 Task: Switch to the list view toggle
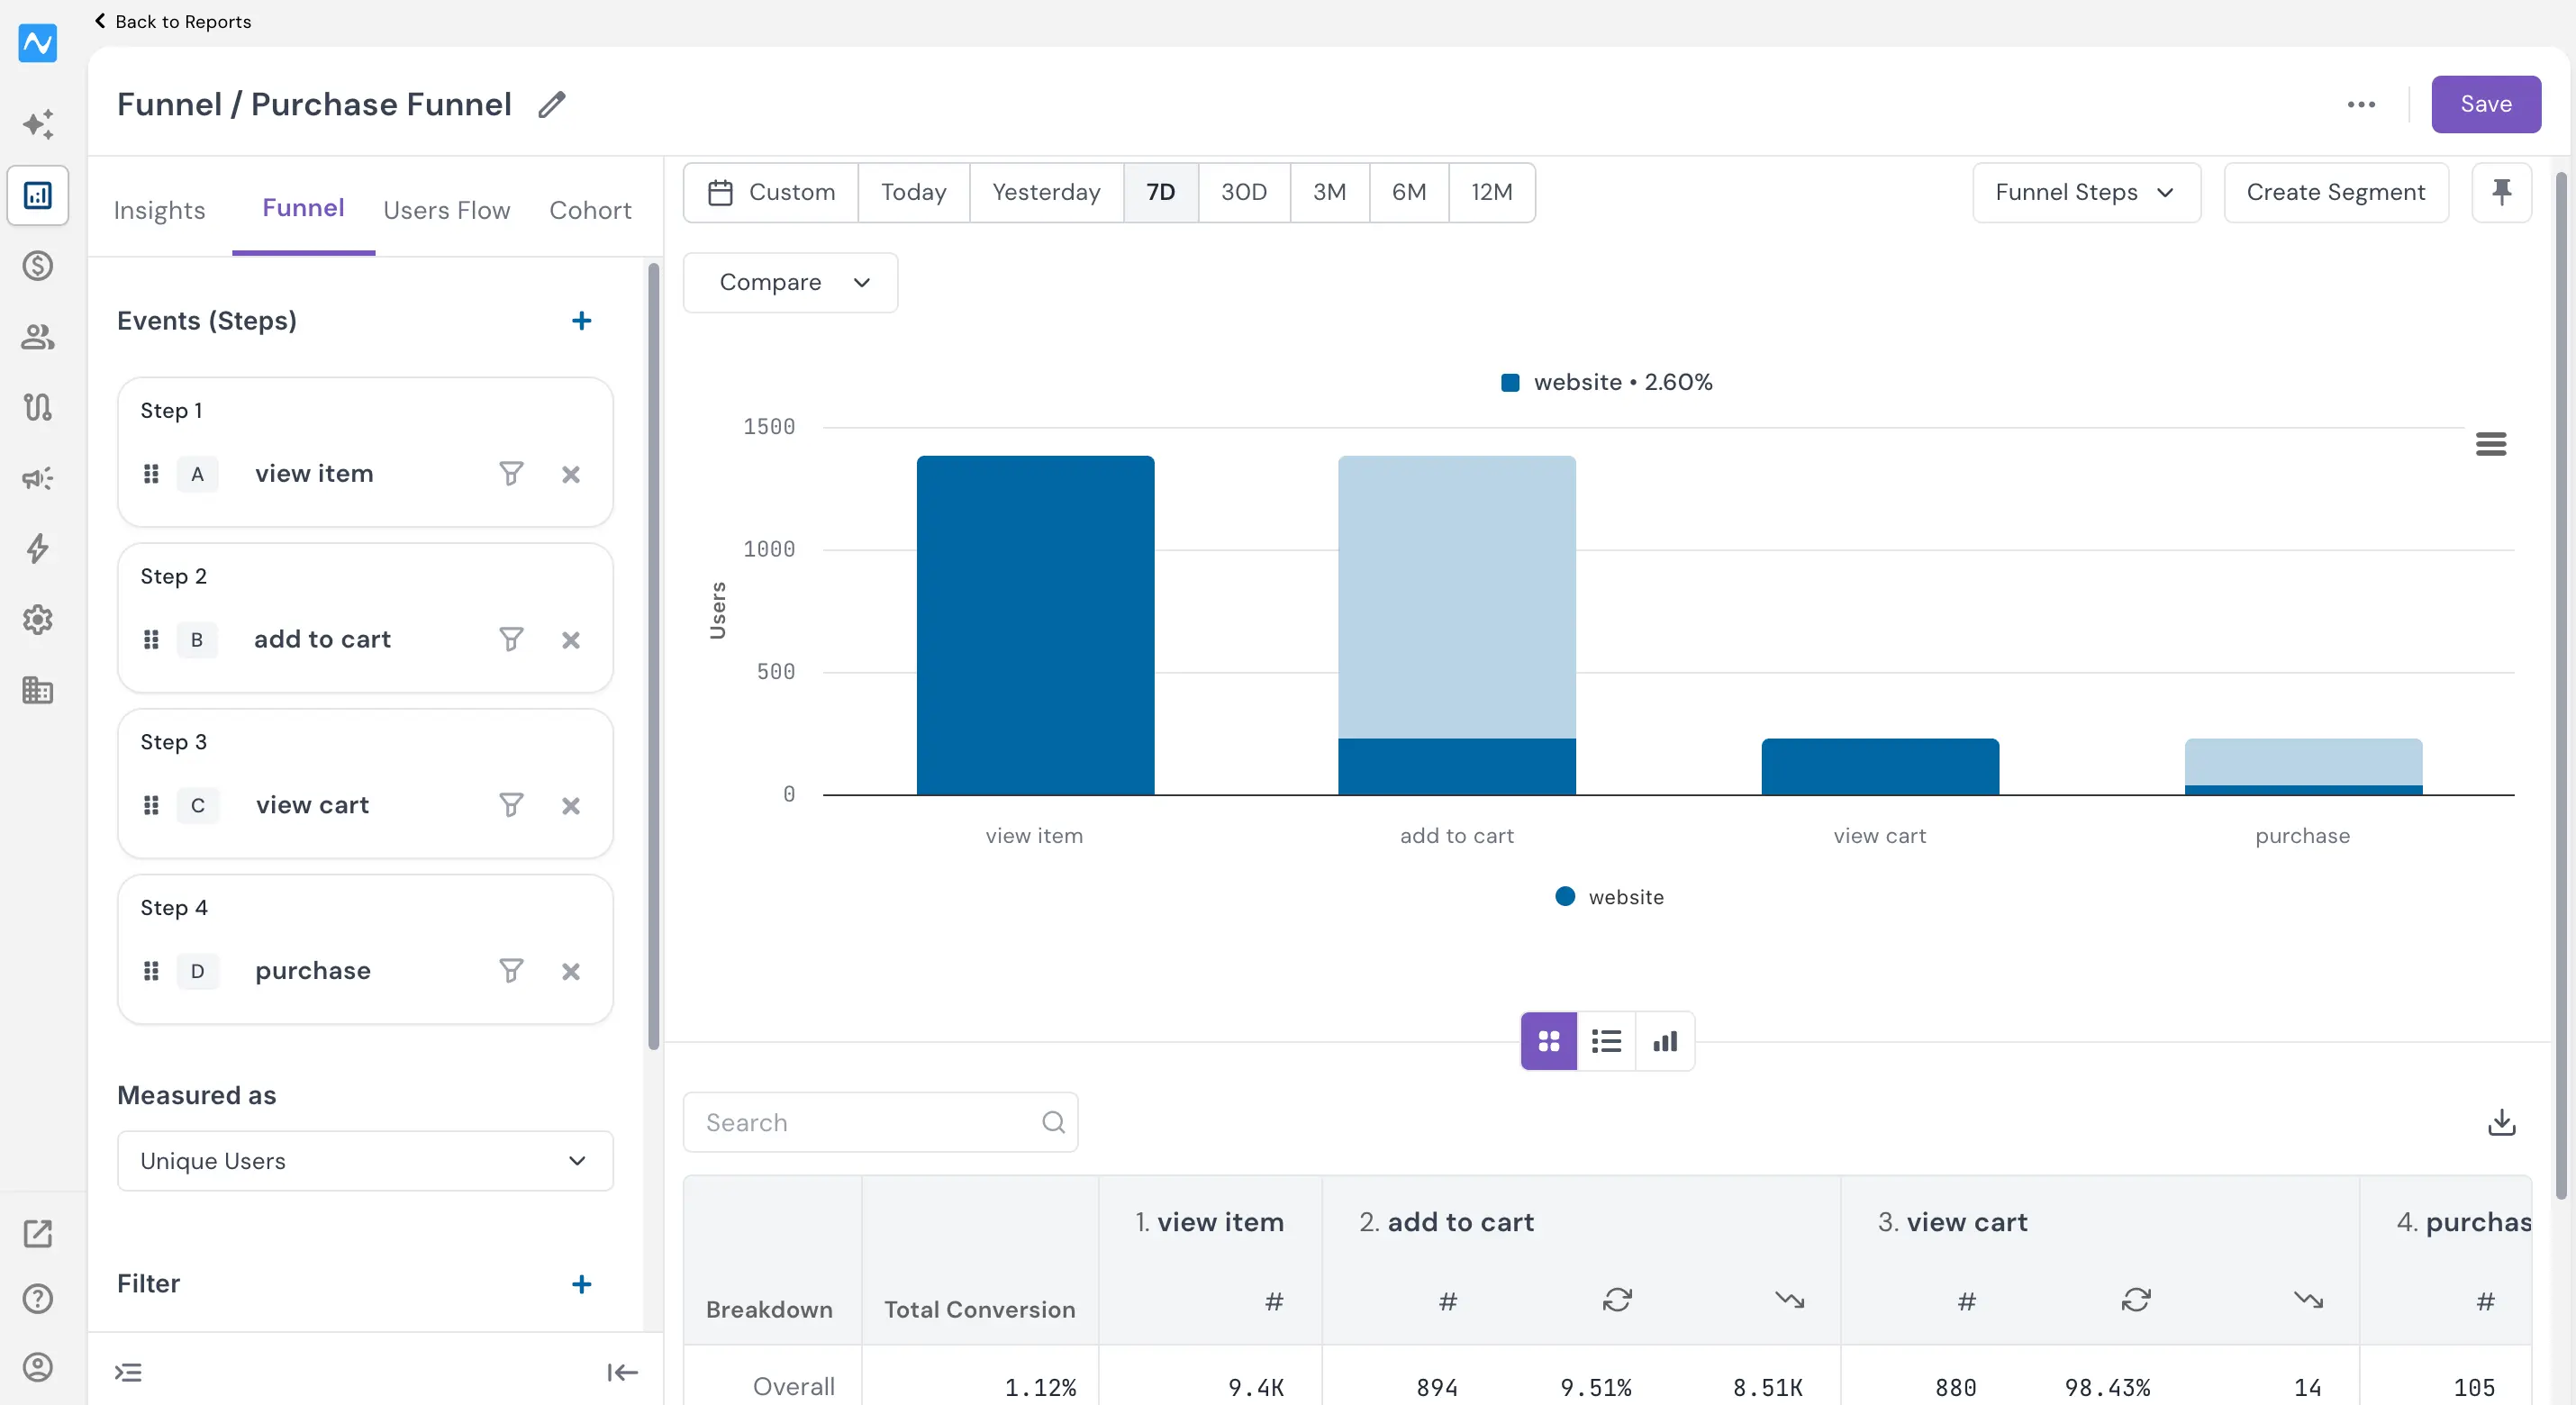[x=1606, y=1042]
